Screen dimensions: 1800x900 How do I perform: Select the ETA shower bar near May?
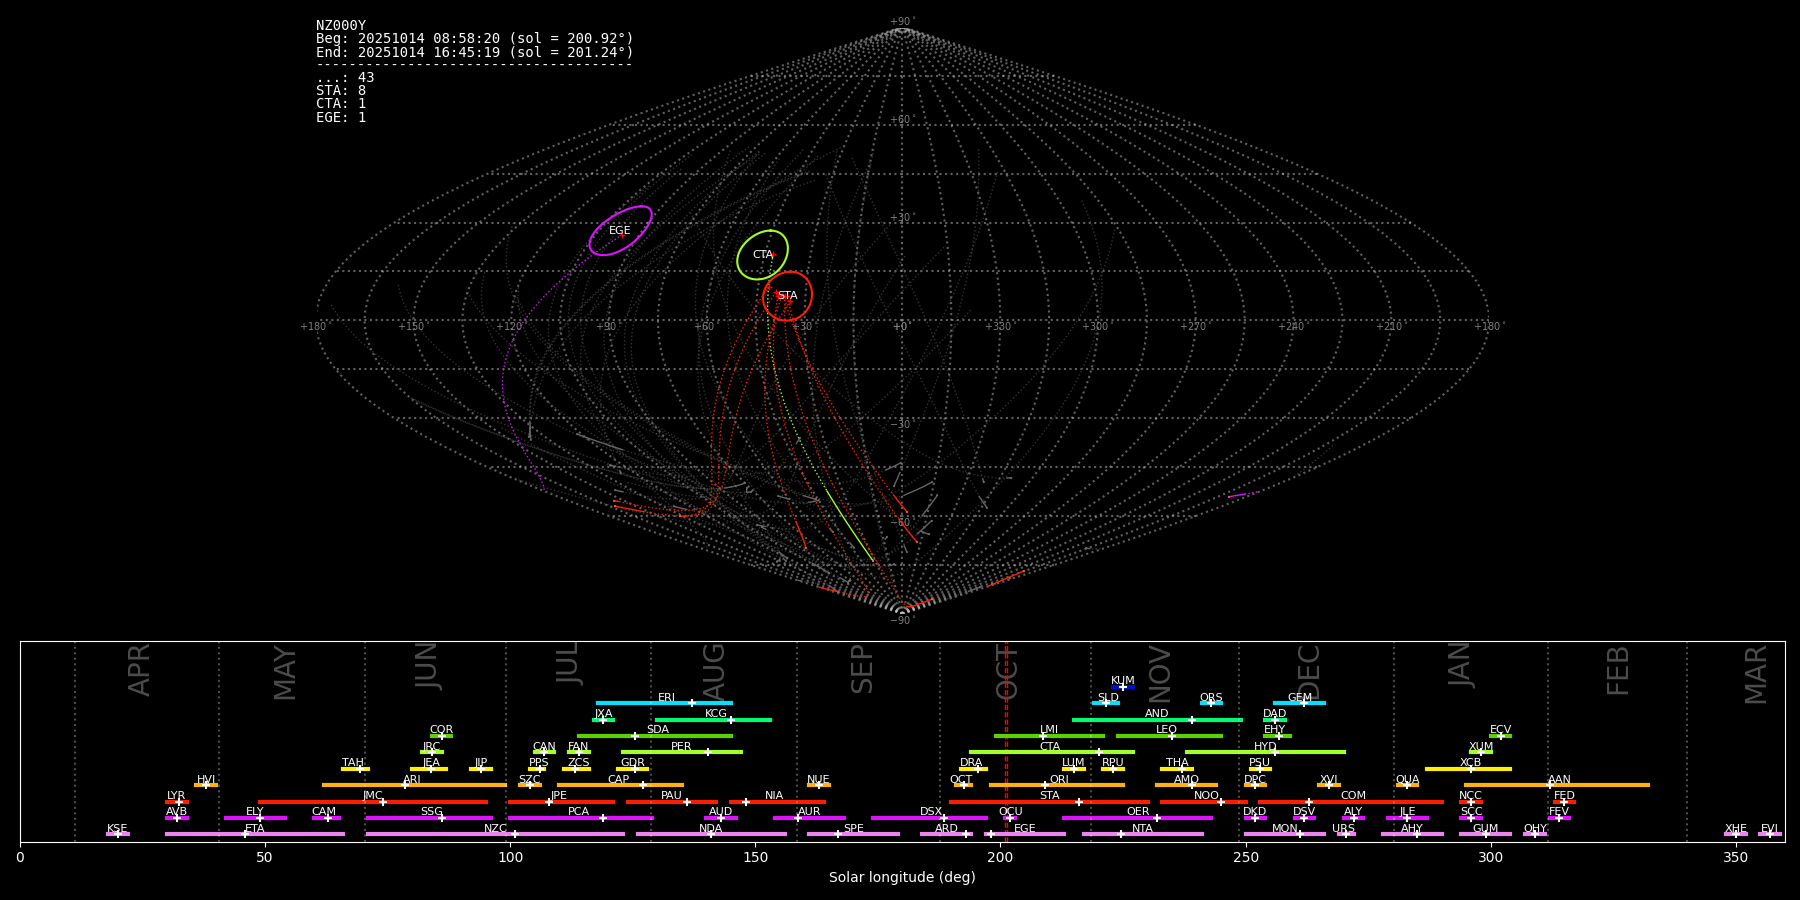coord(254,834)
